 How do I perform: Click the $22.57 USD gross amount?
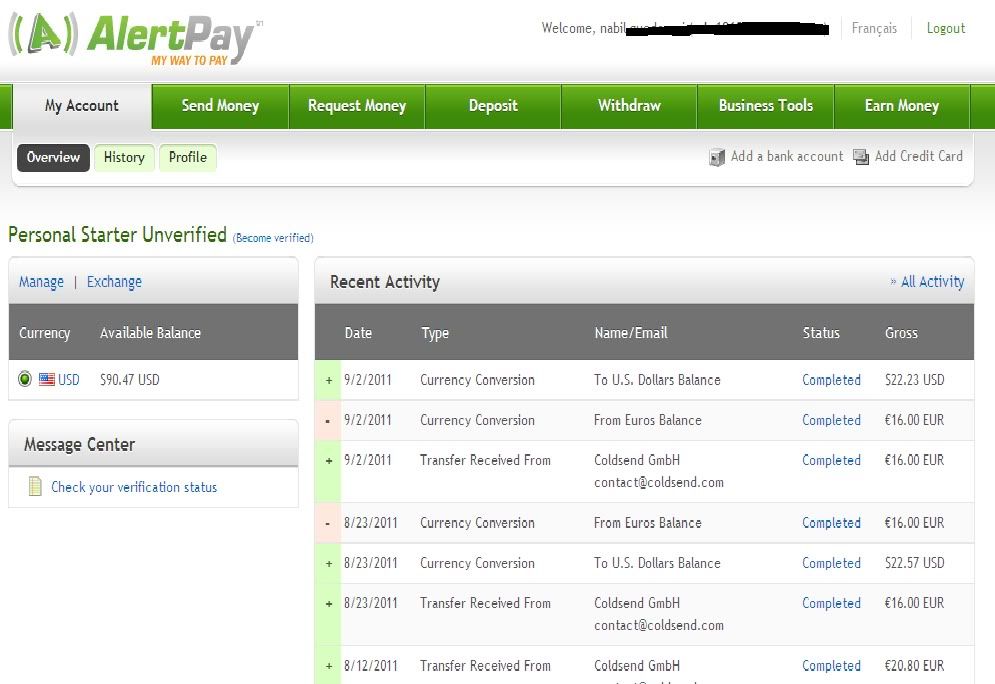[x=914, y=563]
